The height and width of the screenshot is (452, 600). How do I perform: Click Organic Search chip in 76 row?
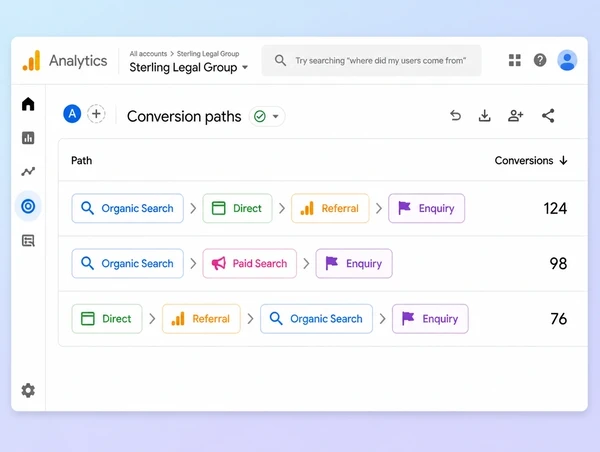[316, 319]
